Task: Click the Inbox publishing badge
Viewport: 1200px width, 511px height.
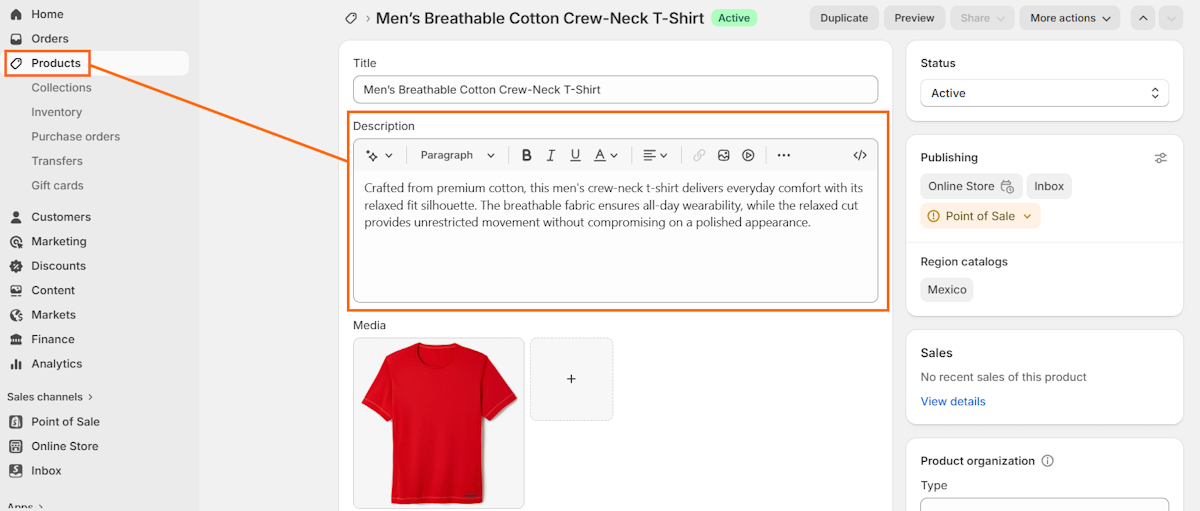Action: (1049, 186)
